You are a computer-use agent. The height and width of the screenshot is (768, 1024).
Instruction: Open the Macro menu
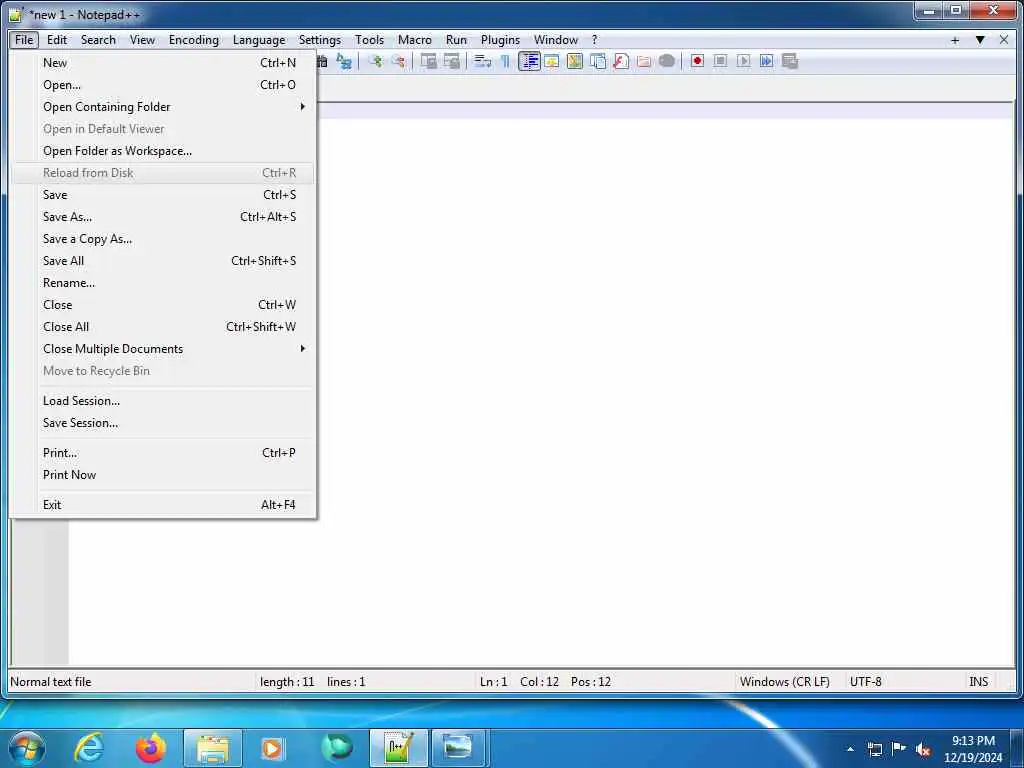[415, 40]
